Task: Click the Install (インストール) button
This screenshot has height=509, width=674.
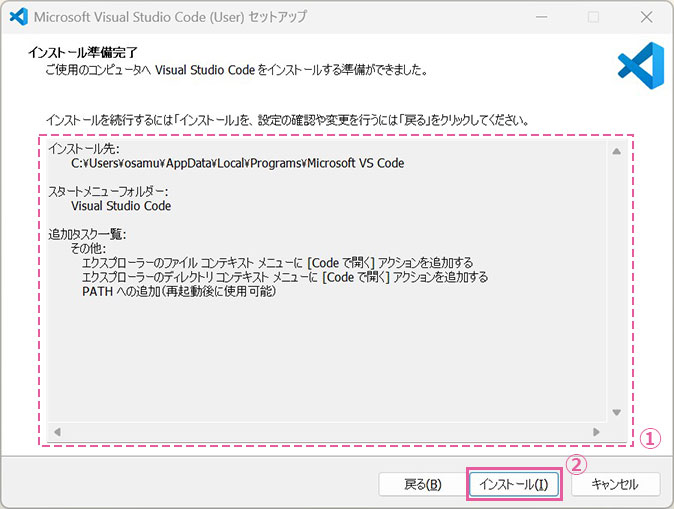Action: [x=514, y=484]
